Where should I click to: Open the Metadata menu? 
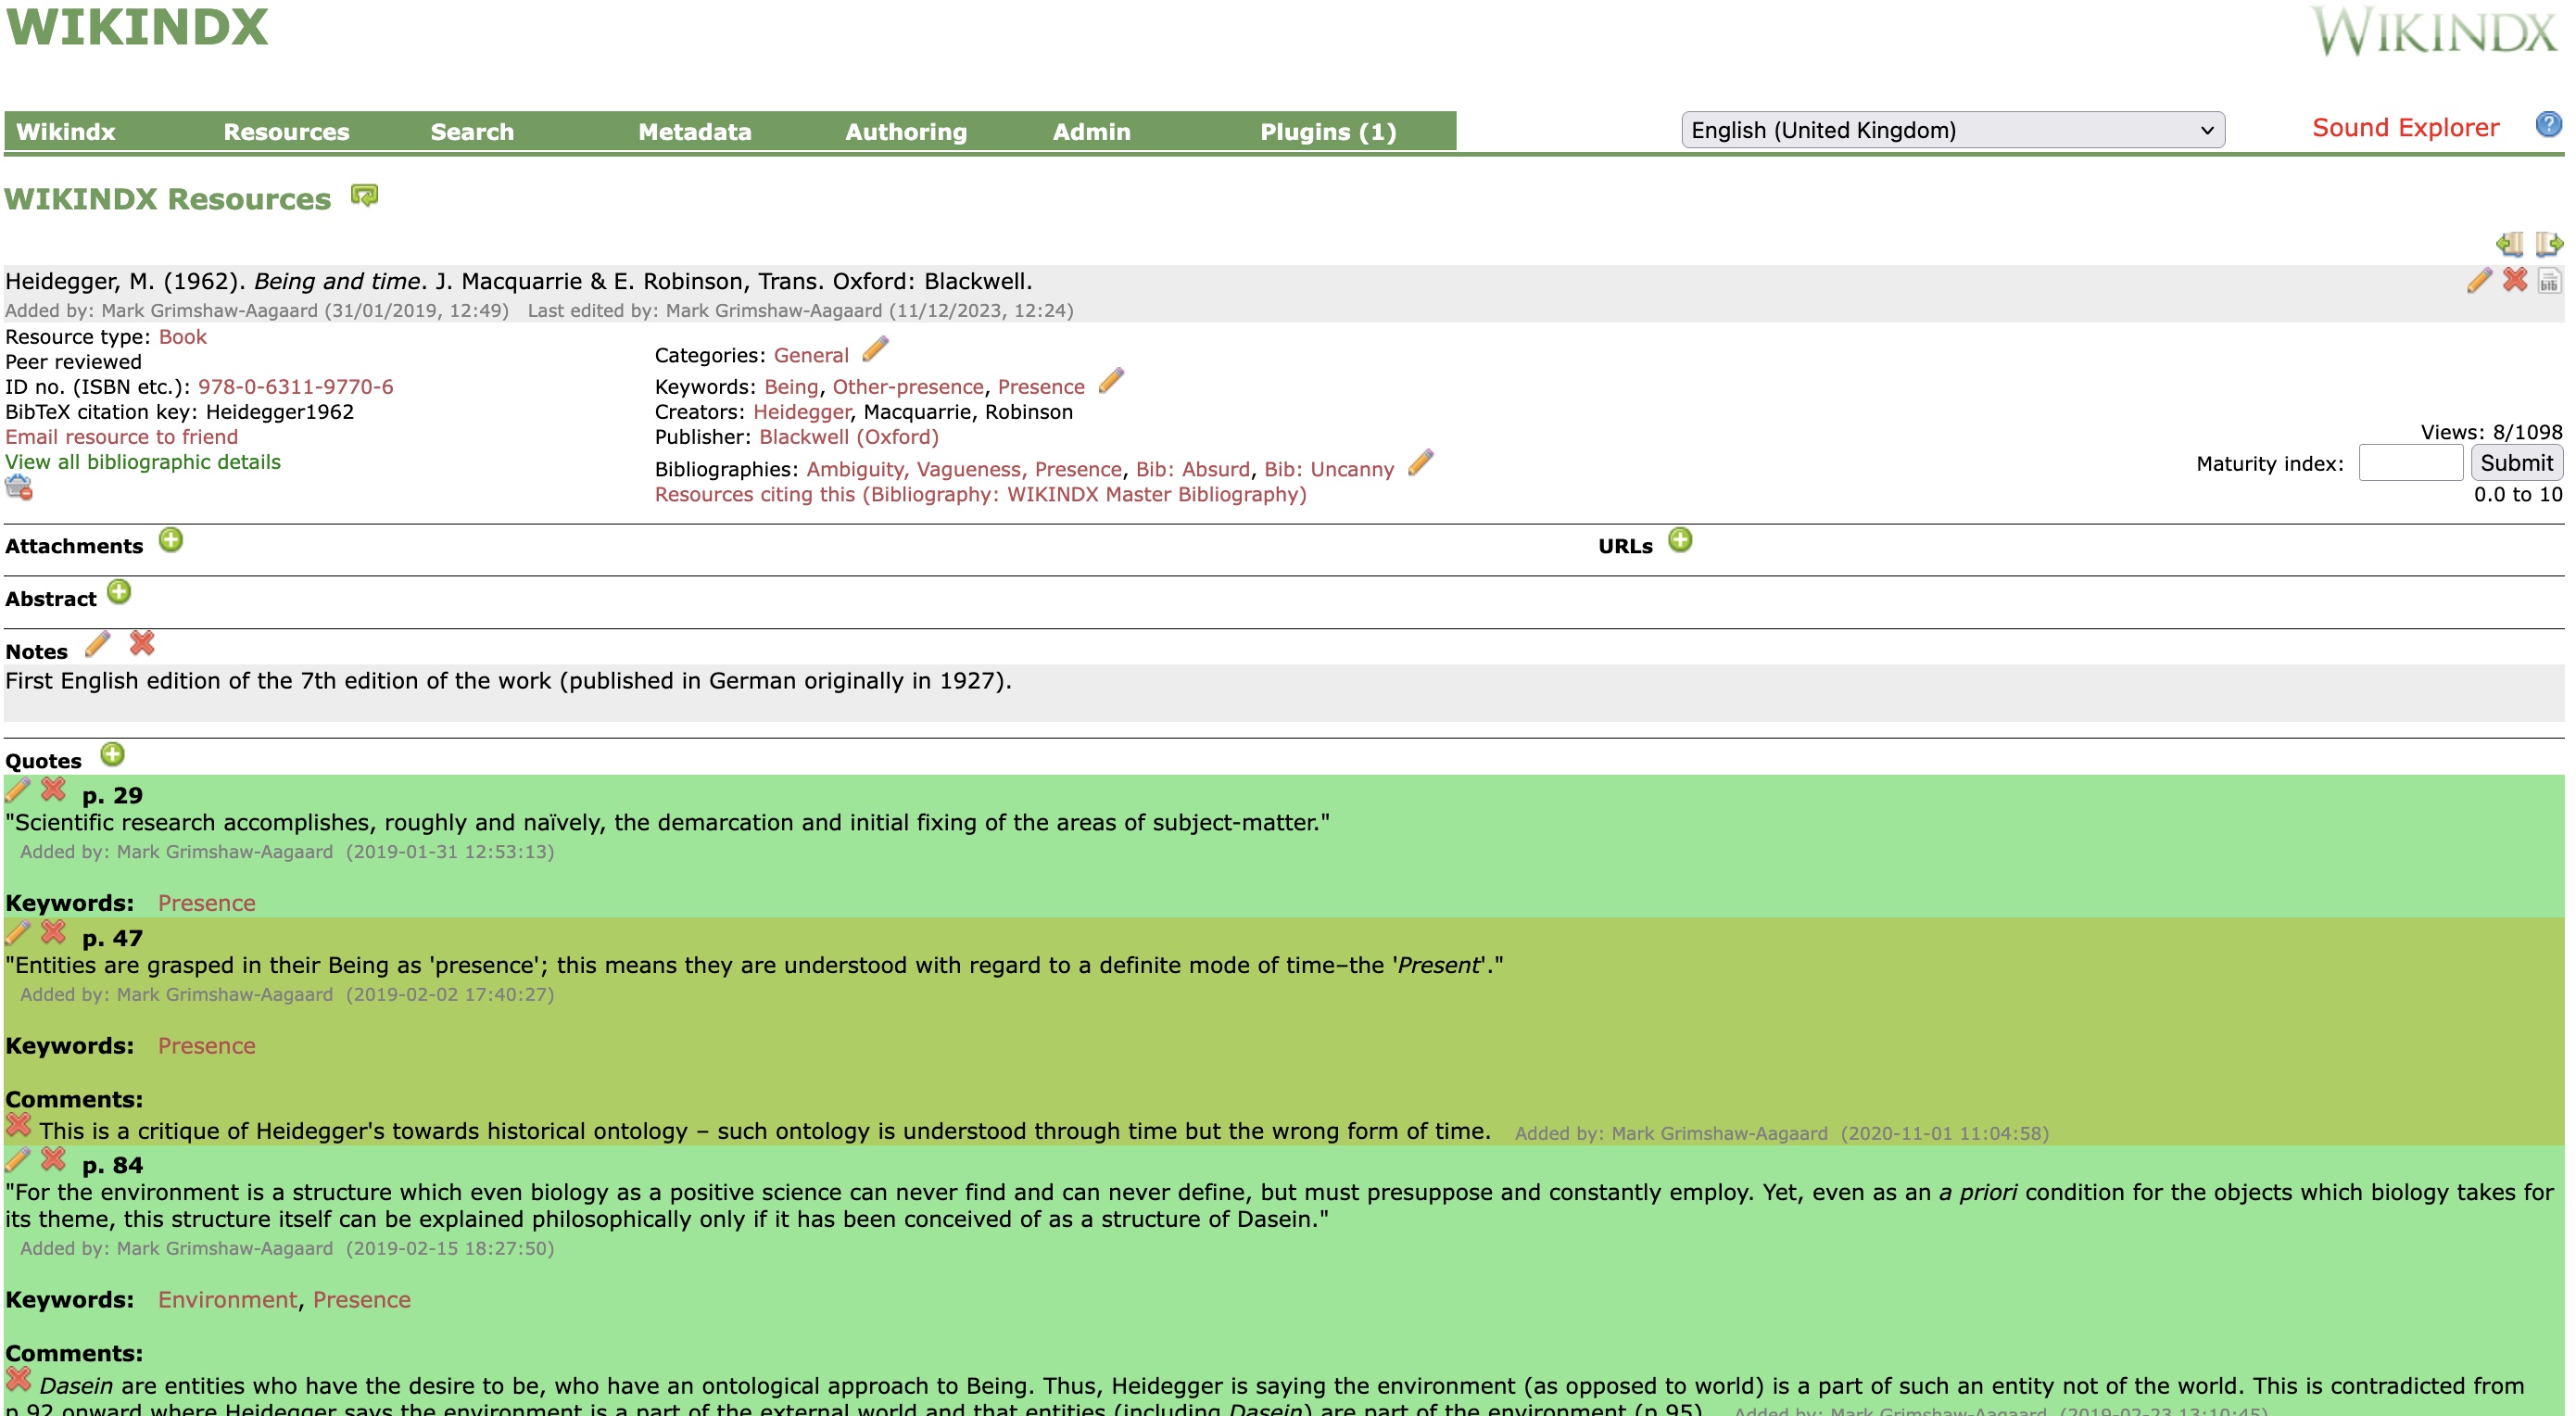coord(695,131)
